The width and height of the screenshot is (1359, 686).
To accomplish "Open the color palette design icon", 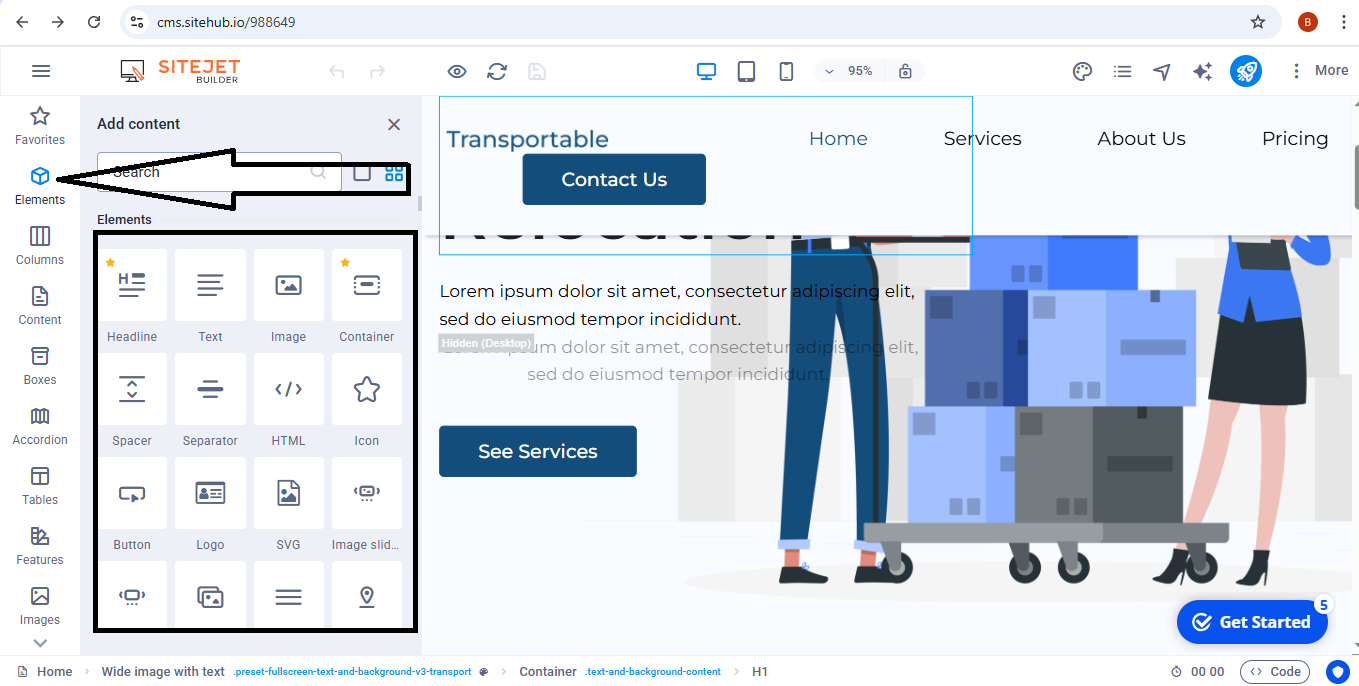I will tap(1082, 71).
